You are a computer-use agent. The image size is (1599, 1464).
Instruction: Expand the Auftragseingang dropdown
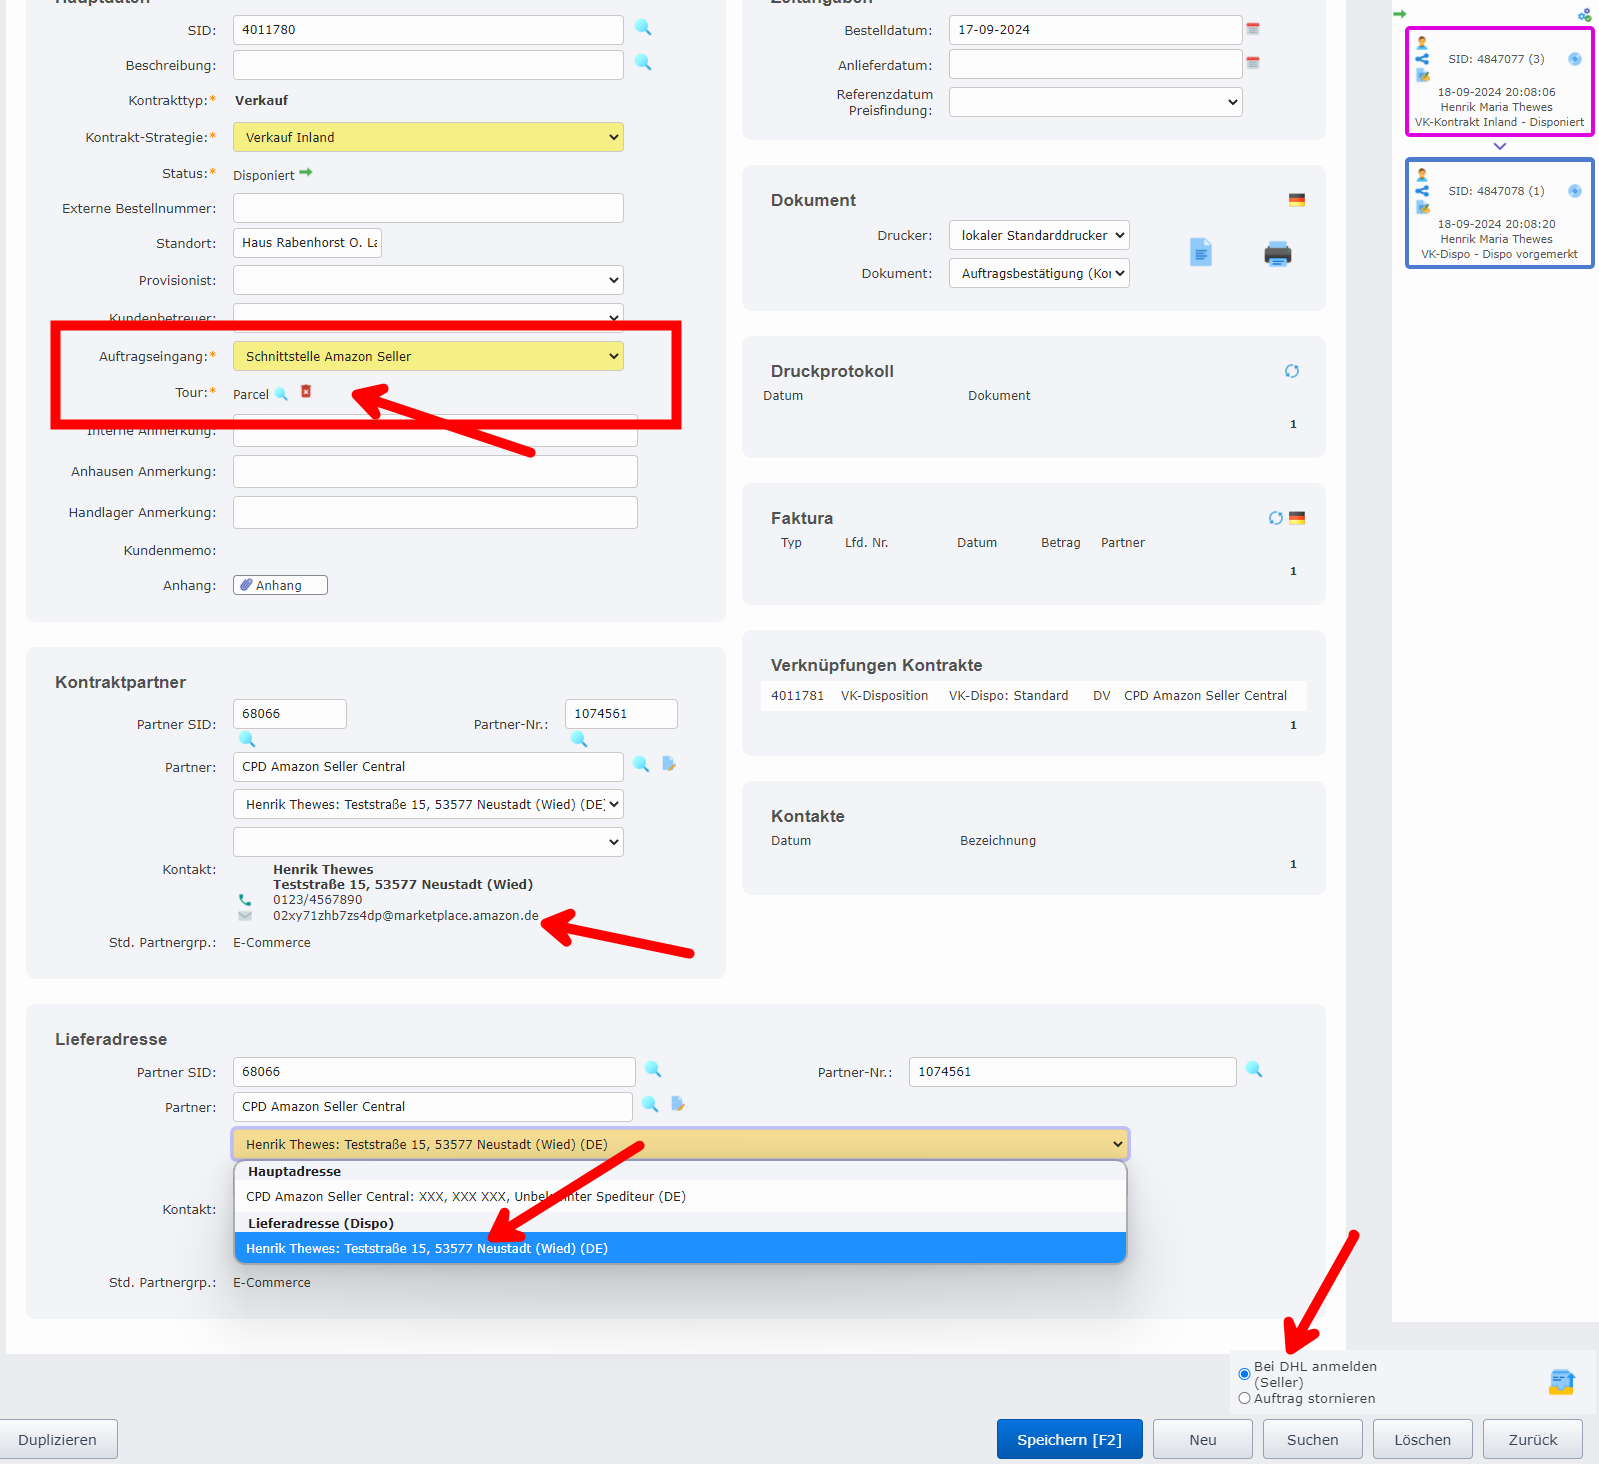tap(428, 356)
